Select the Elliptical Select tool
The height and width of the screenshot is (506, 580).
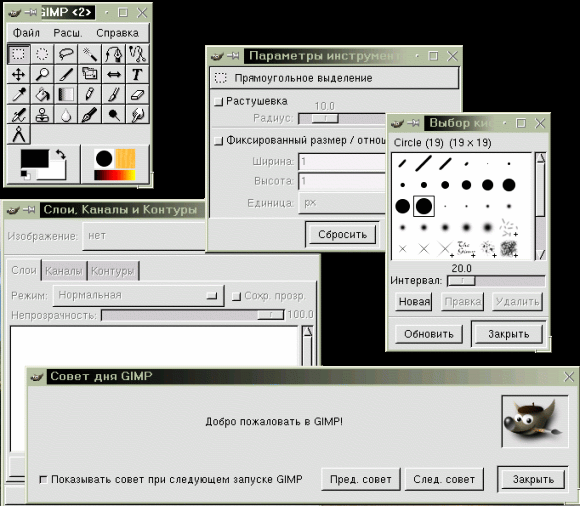[42, 54]
